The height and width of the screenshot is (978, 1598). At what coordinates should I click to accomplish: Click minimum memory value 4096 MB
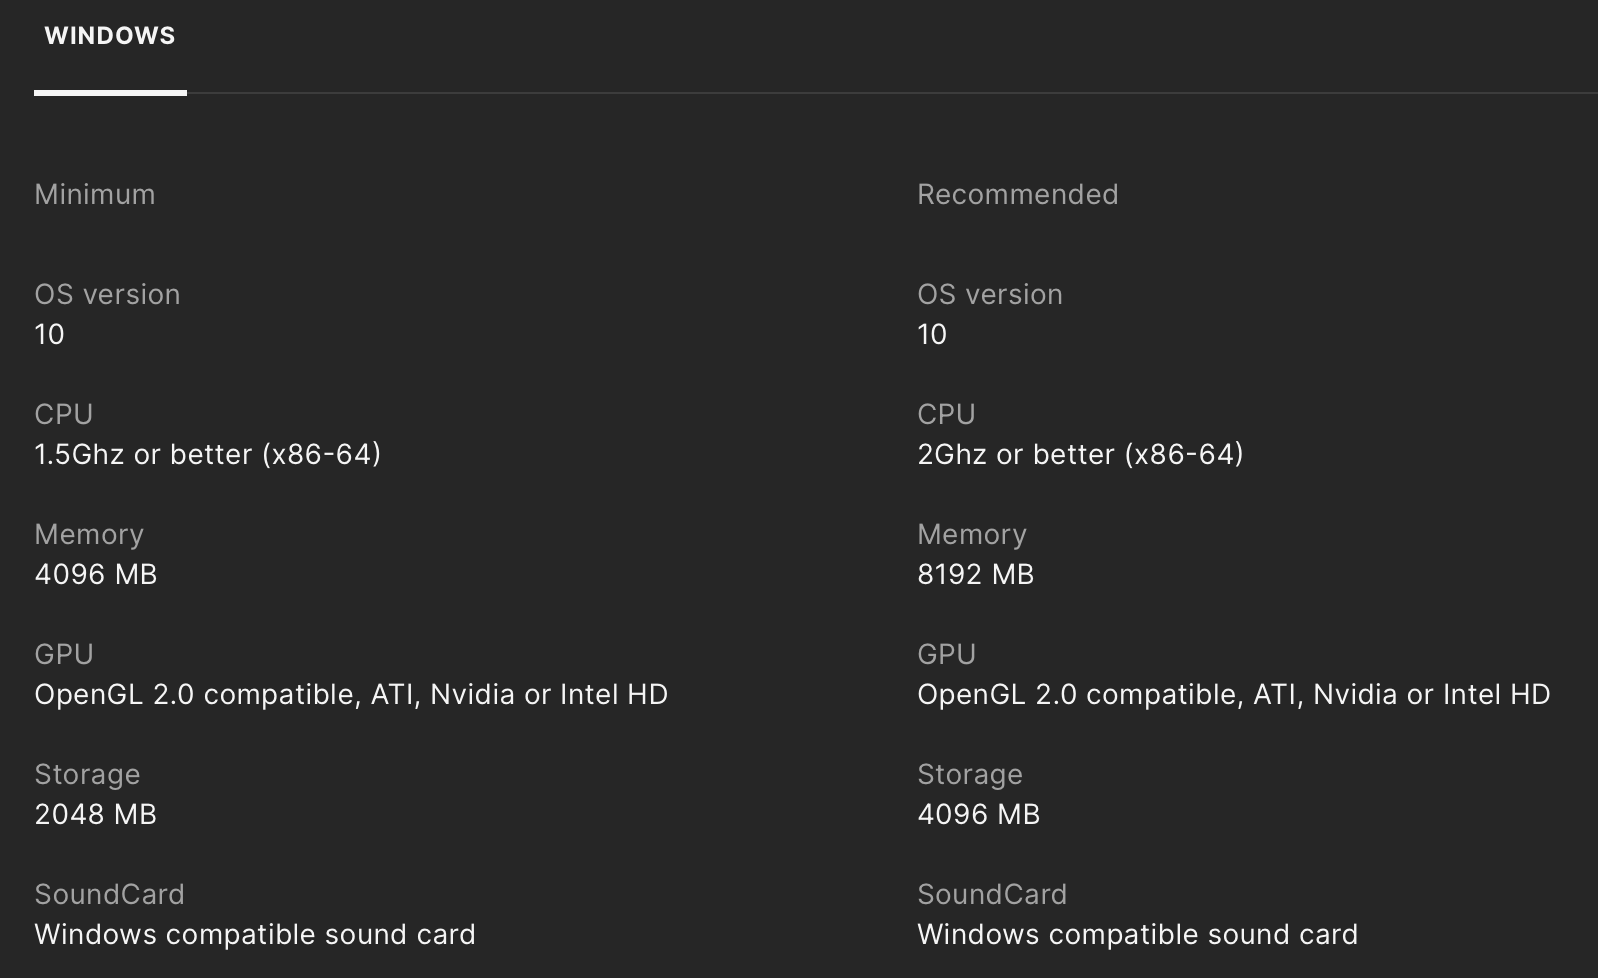click(96, 574)
